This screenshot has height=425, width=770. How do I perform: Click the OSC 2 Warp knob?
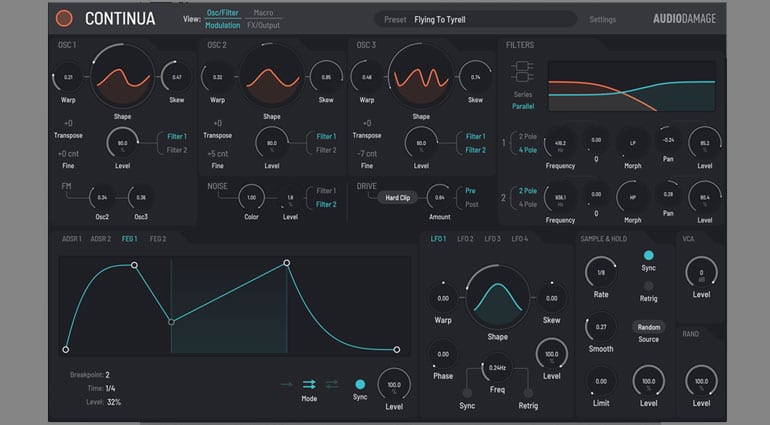(x=217, y=77)
